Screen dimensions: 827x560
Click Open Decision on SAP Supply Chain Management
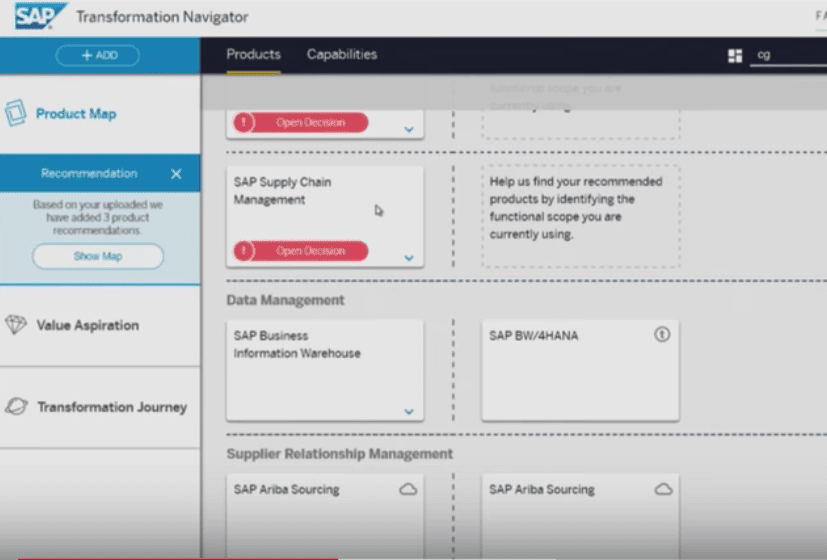point(301,251)
